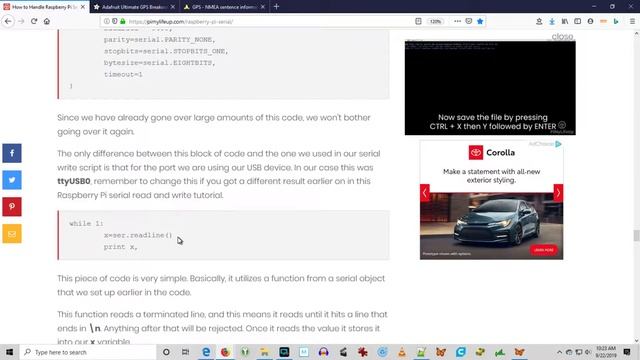Open the AdChoices icon

[558, 144]
